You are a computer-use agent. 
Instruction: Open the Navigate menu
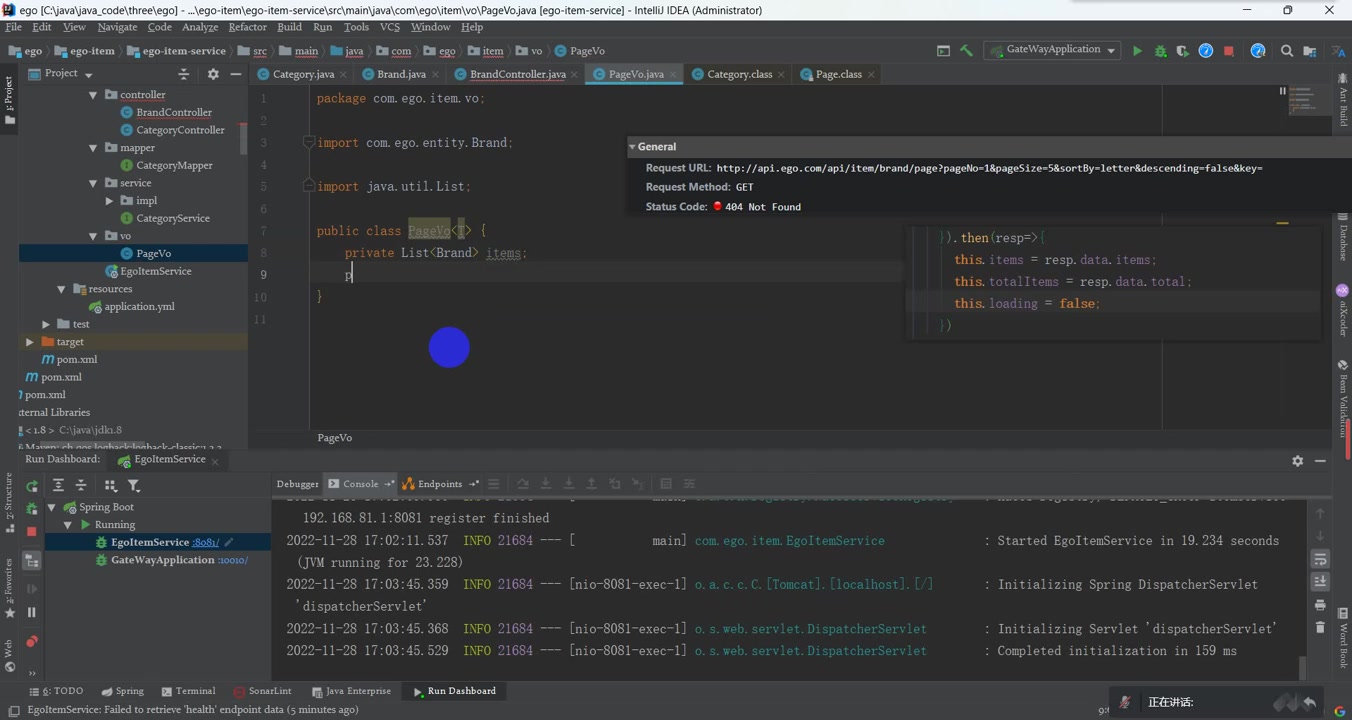pyautogui.click(x=117, y=27)
